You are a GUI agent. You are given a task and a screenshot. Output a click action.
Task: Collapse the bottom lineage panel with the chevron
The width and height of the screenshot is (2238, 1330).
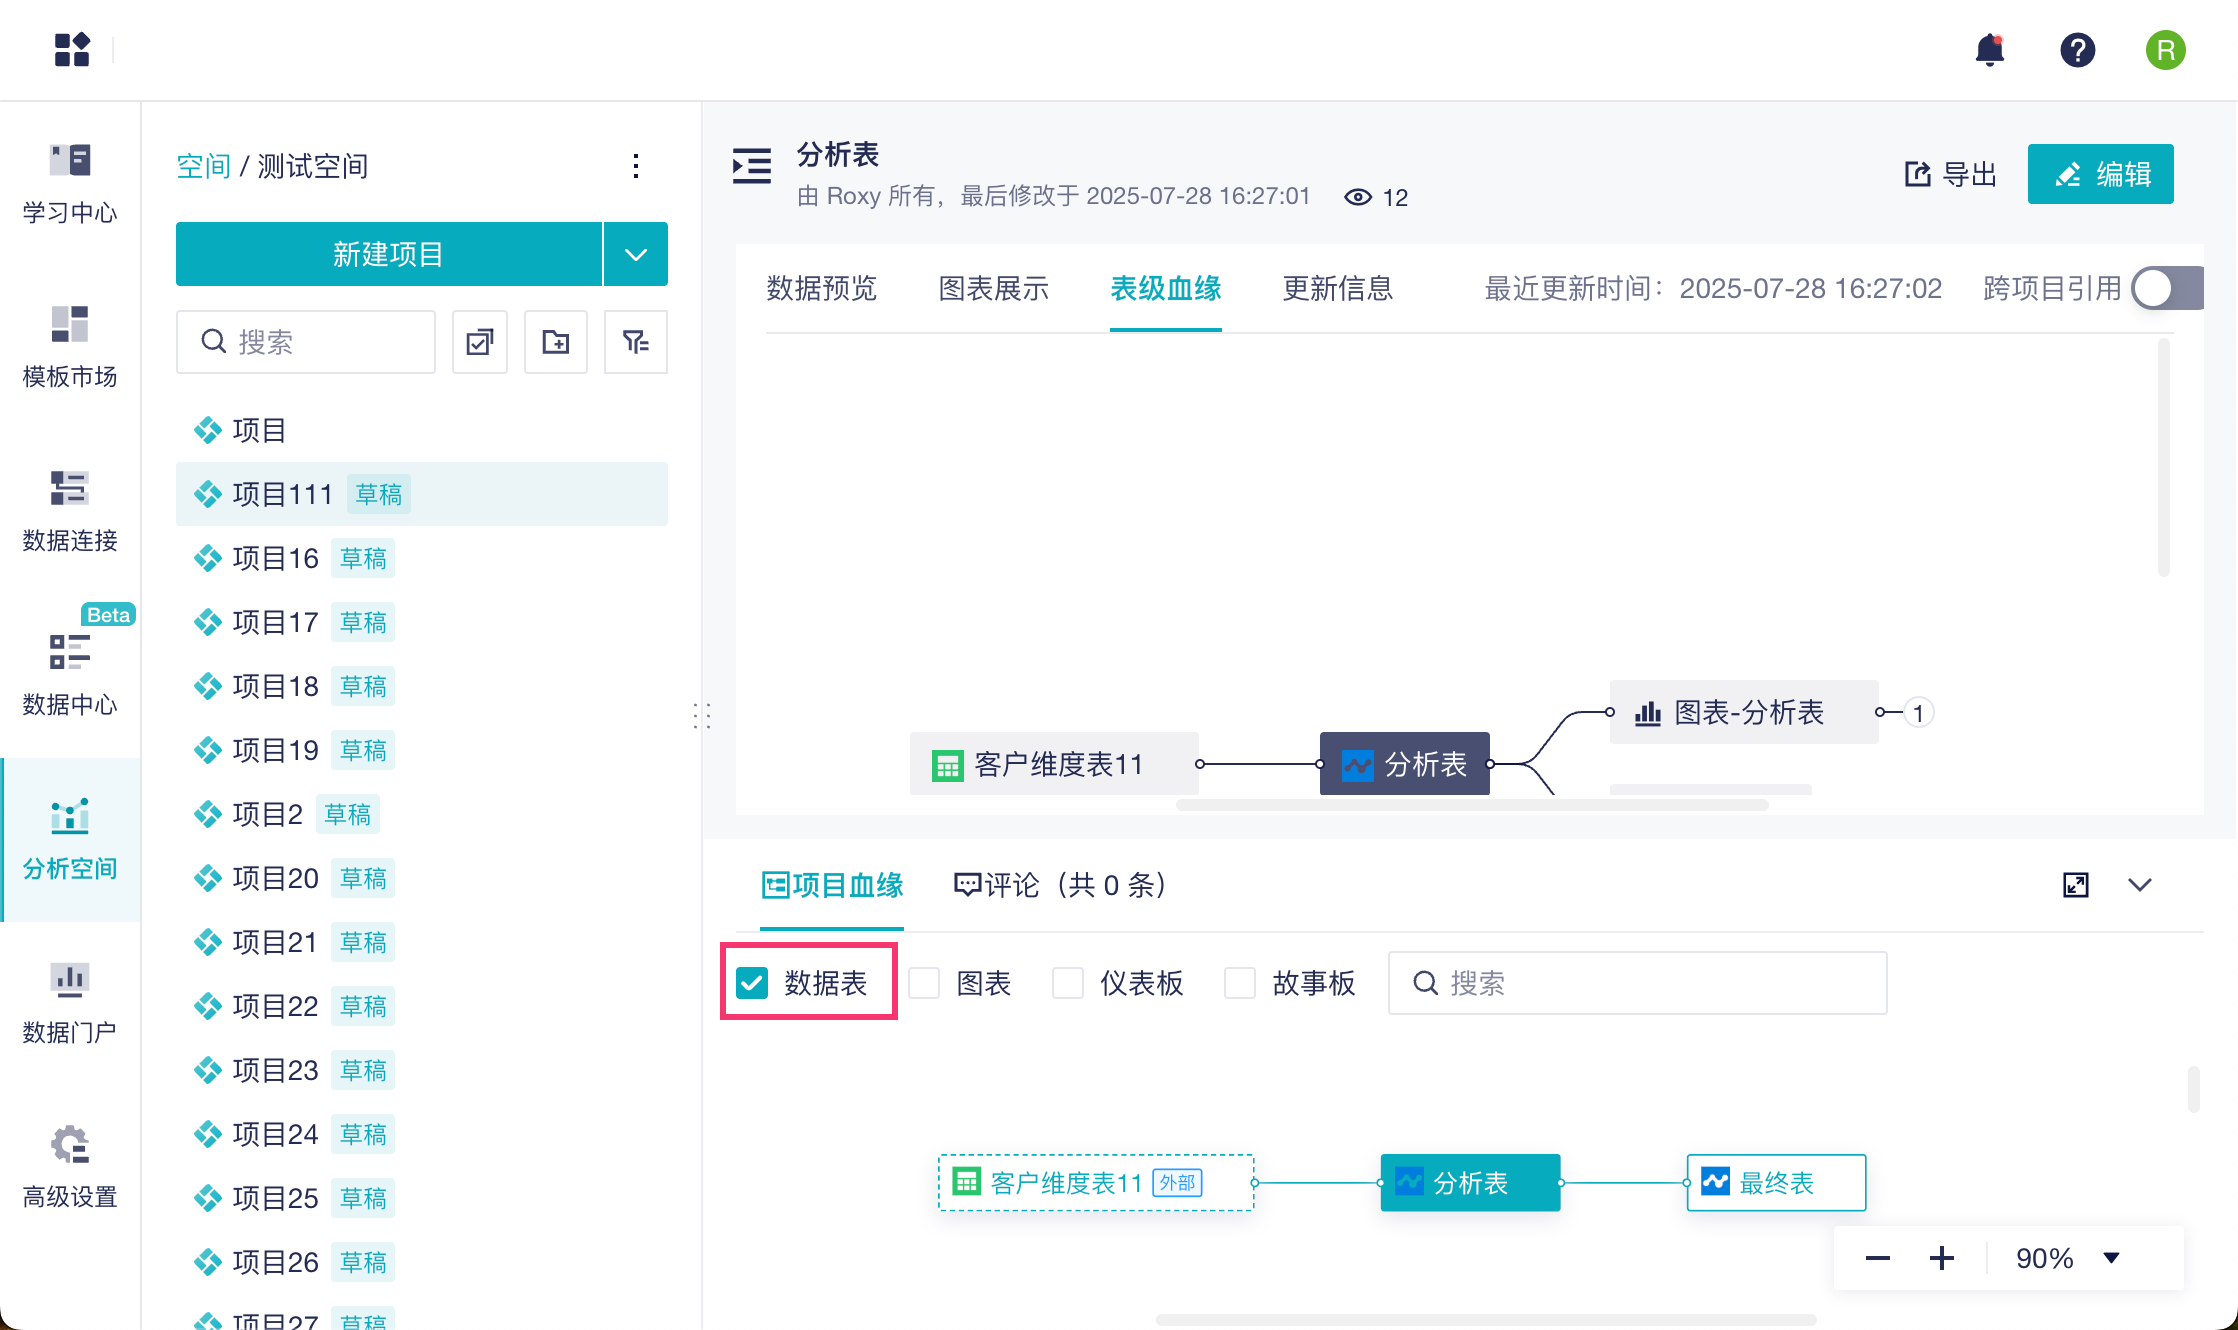coord(2140,885)
